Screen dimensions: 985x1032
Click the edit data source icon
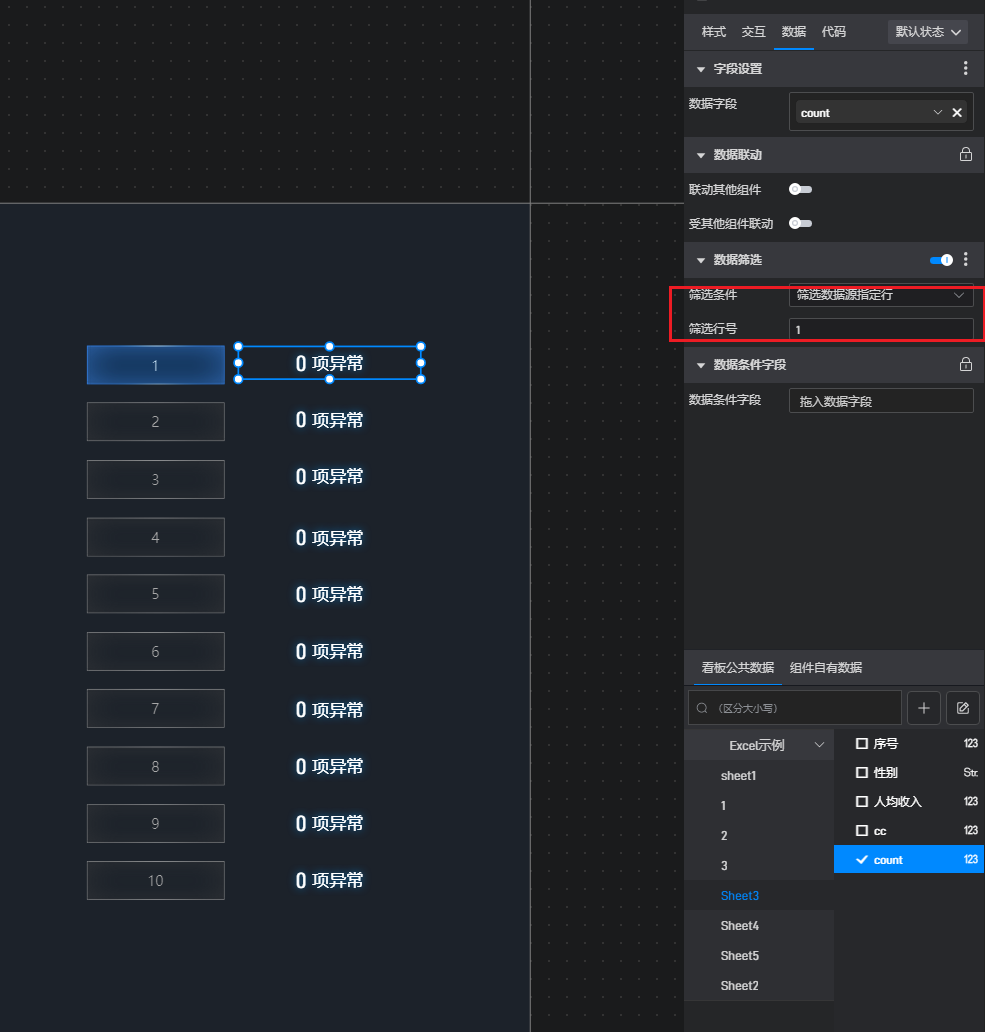[962, 708]
